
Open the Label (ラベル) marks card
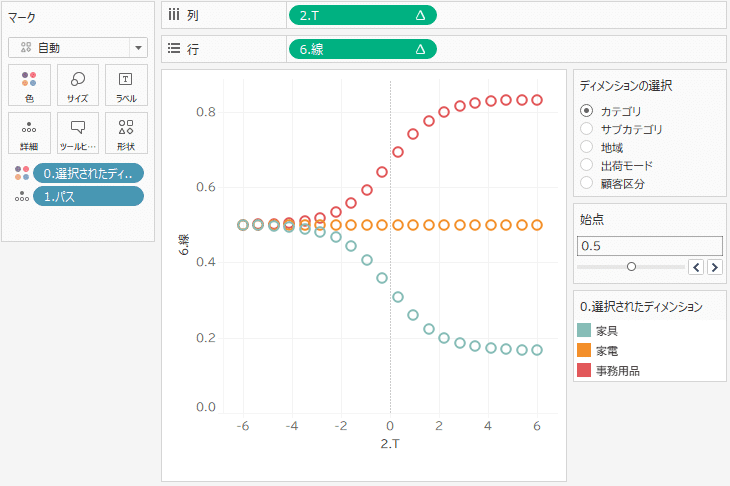tap(126, 85)
